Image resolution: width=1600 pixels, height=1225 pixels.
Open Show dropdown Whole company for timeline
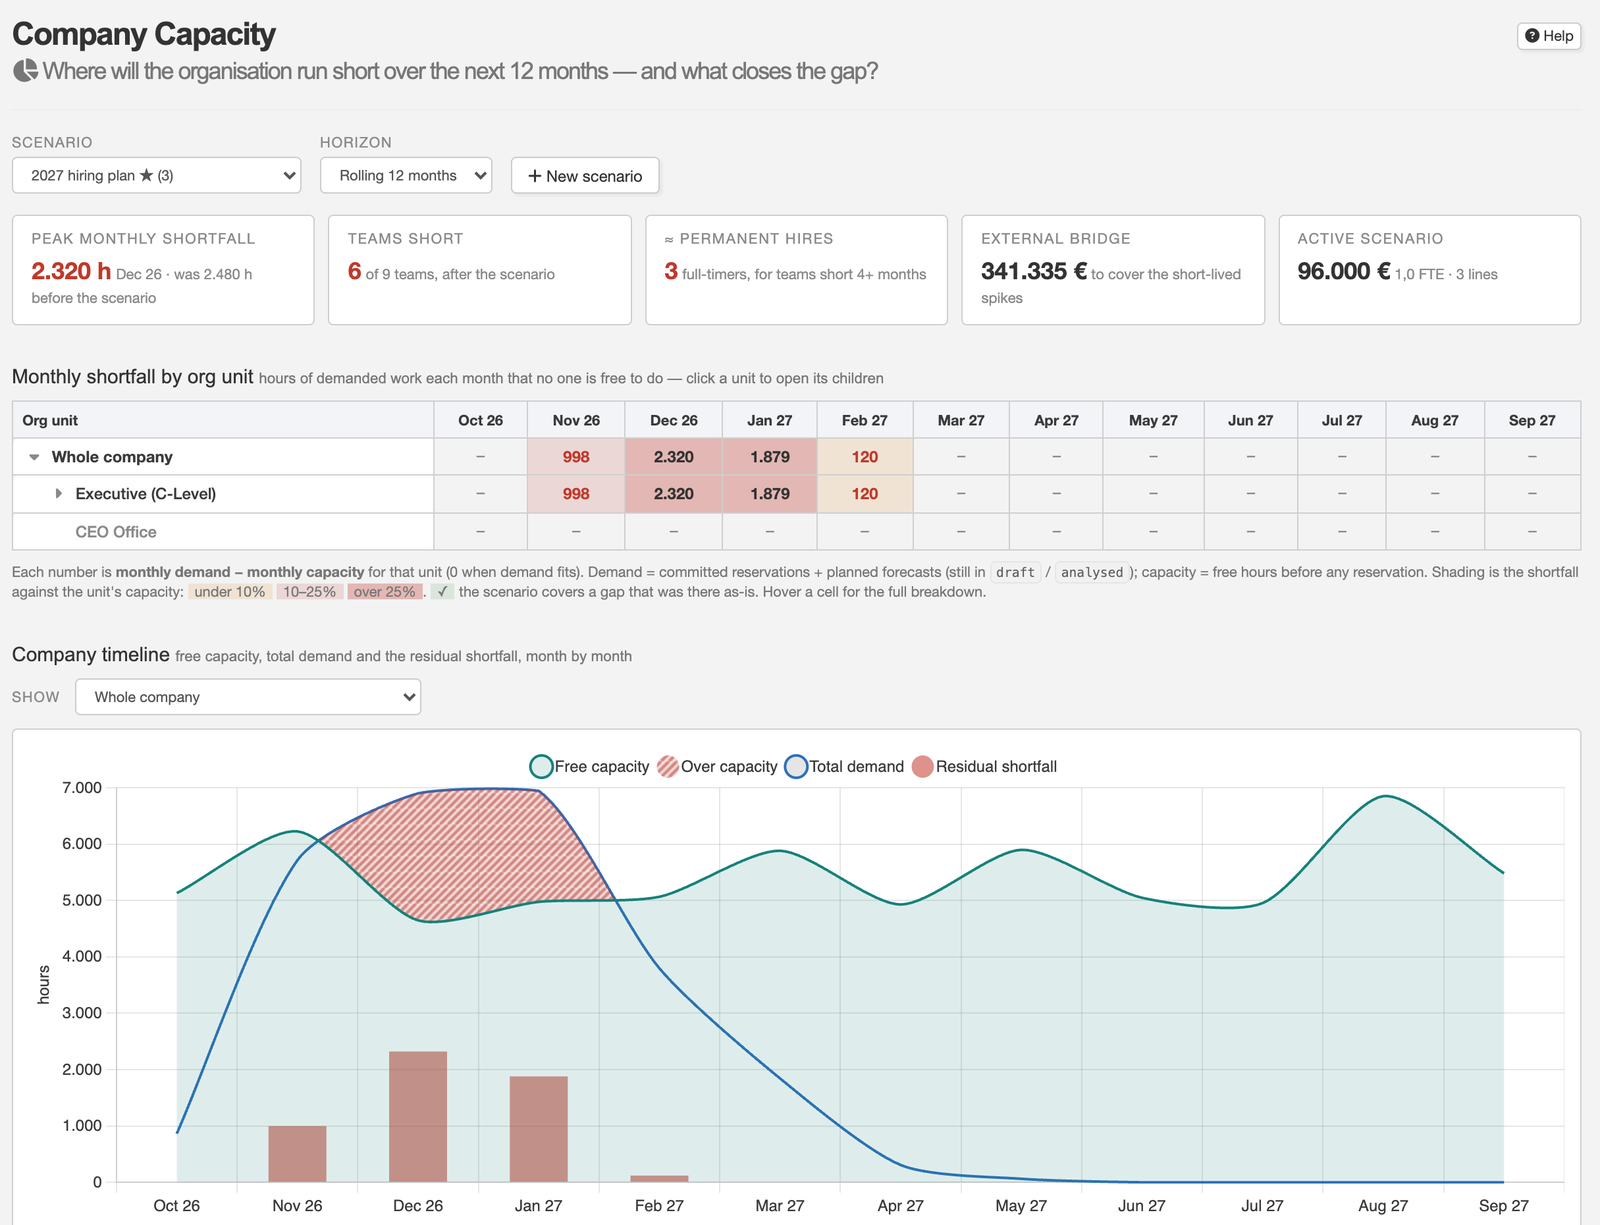248,697
